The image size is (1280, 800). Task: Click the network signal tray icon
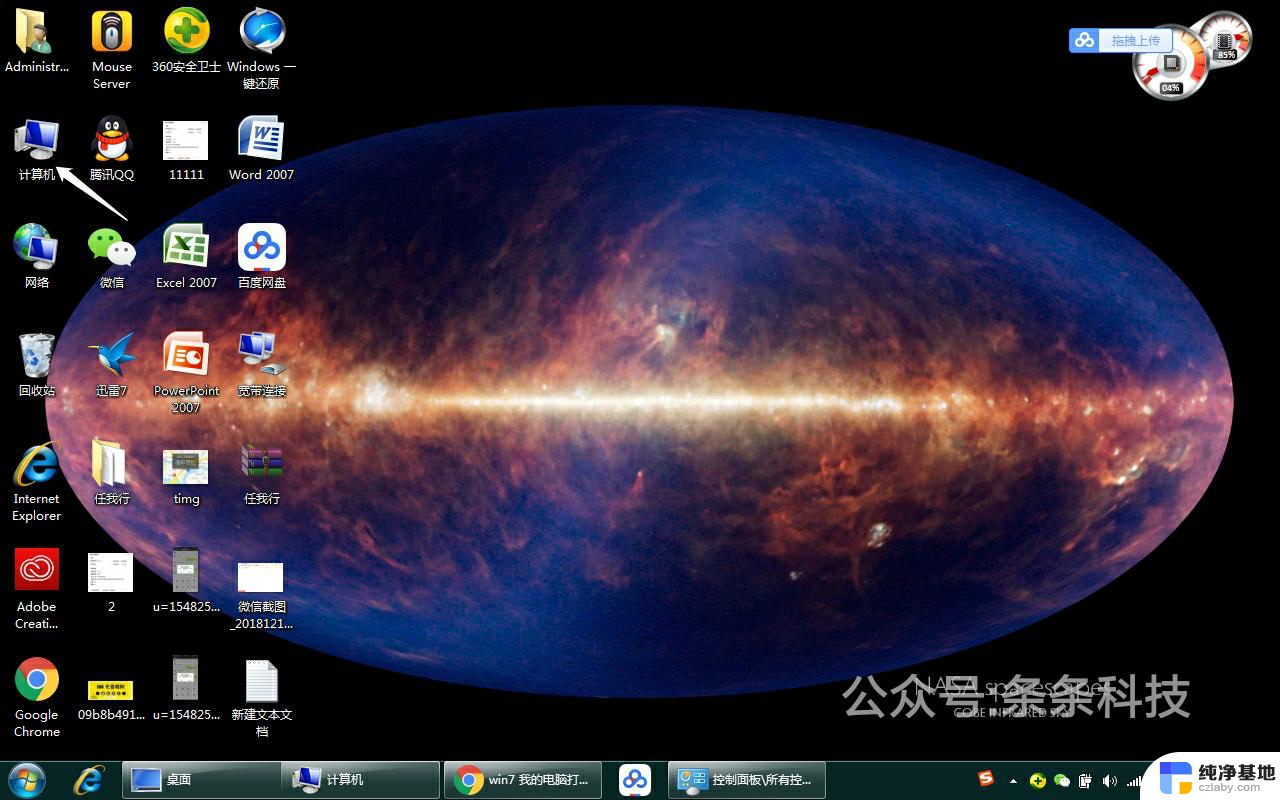point(1134,780)
